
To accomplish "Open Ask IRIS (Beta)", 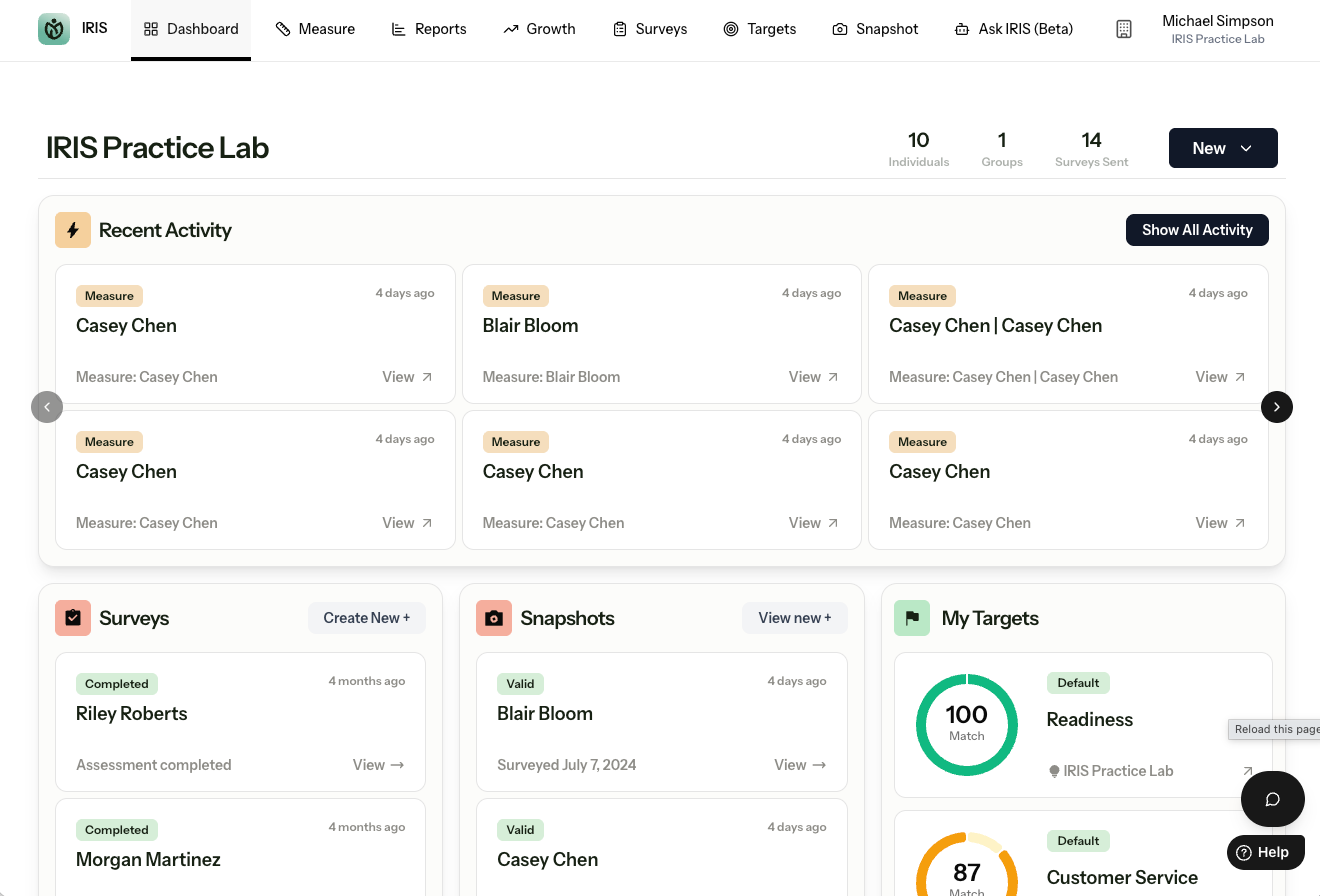I will [x=1014, y=29].
